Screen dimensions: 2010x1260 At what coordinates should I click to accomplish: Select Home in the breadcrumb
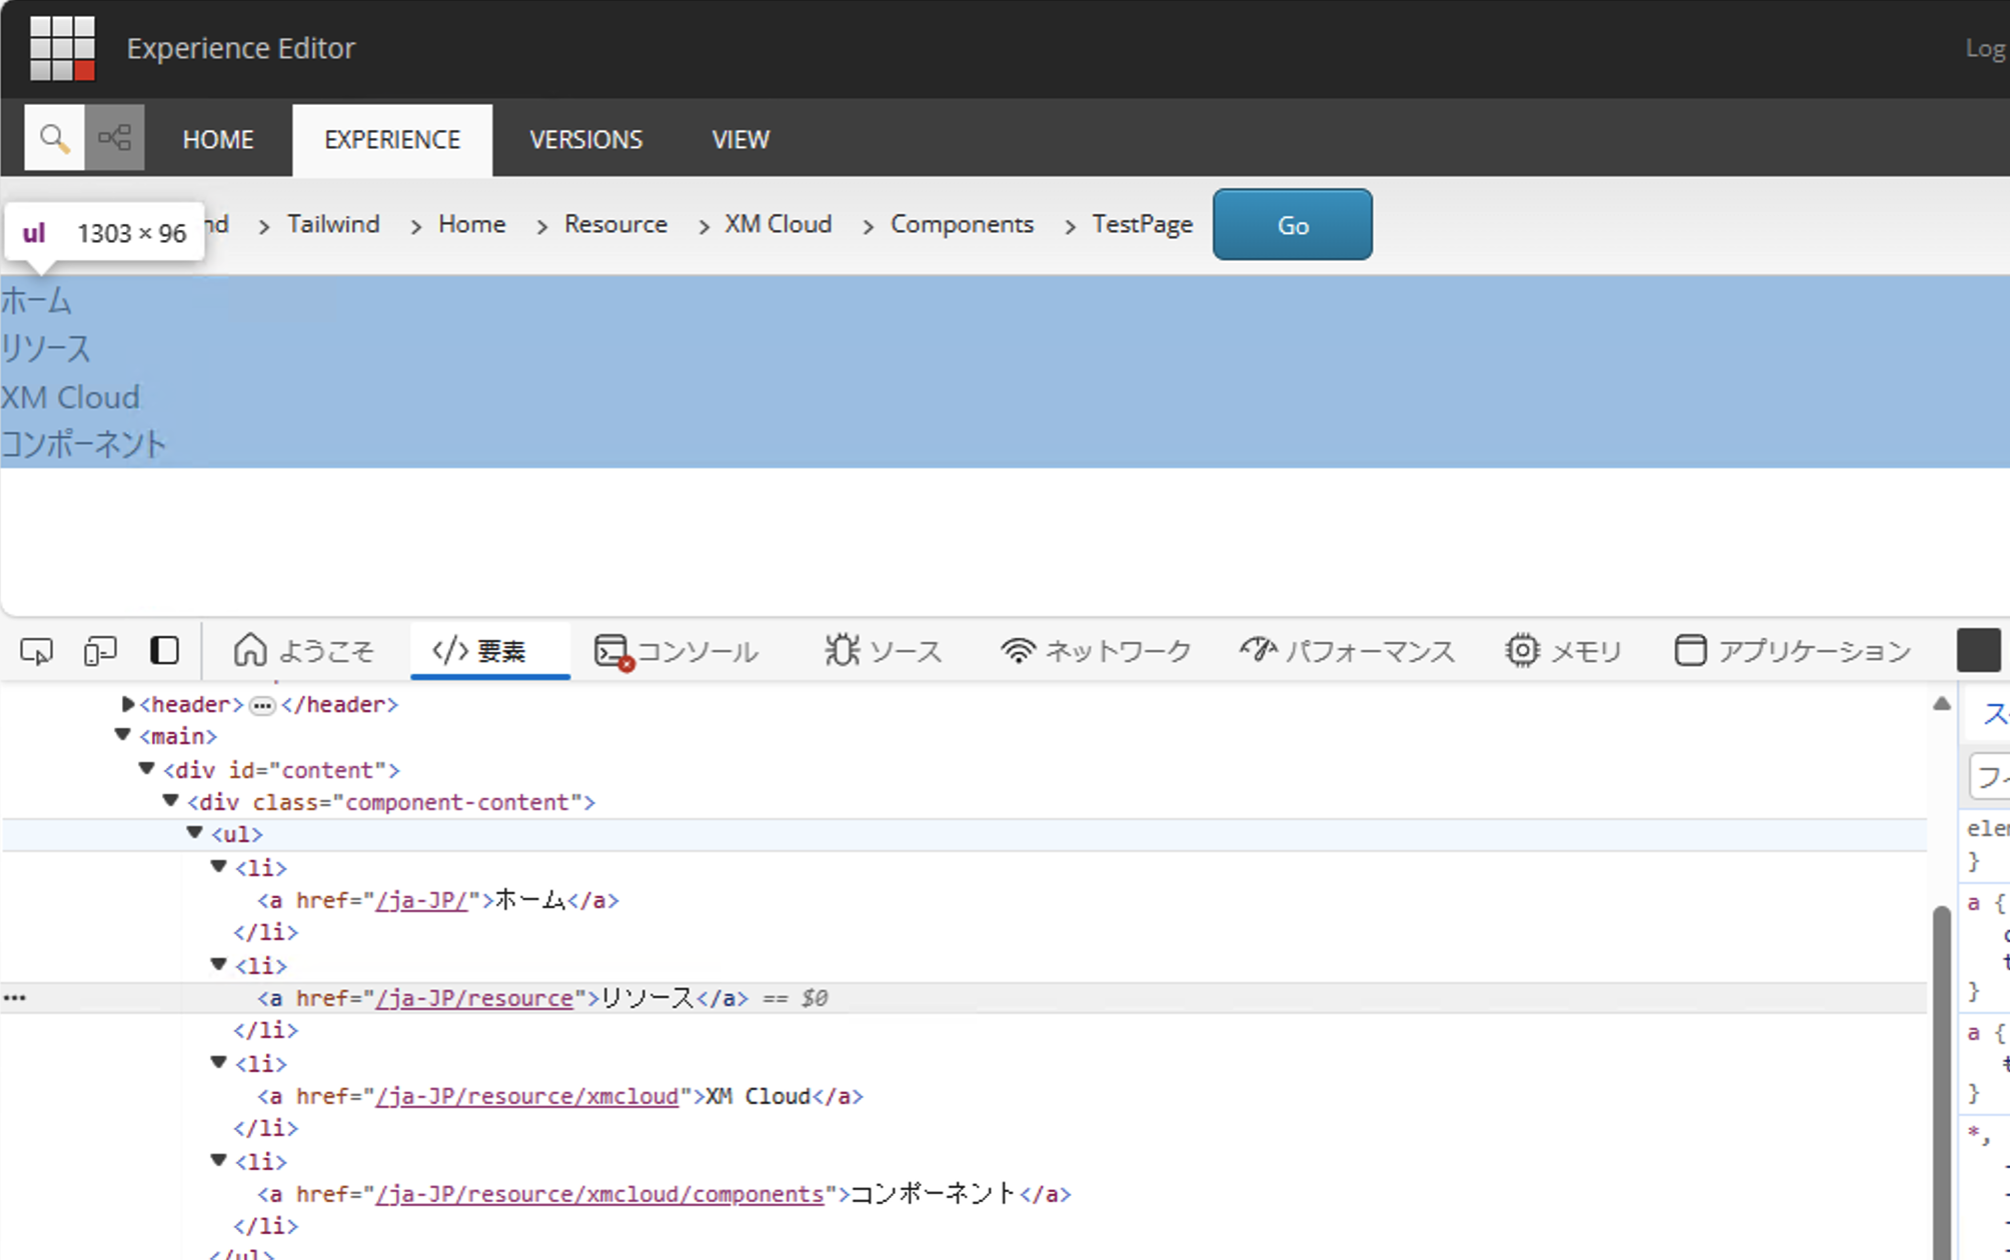(472, 224)
